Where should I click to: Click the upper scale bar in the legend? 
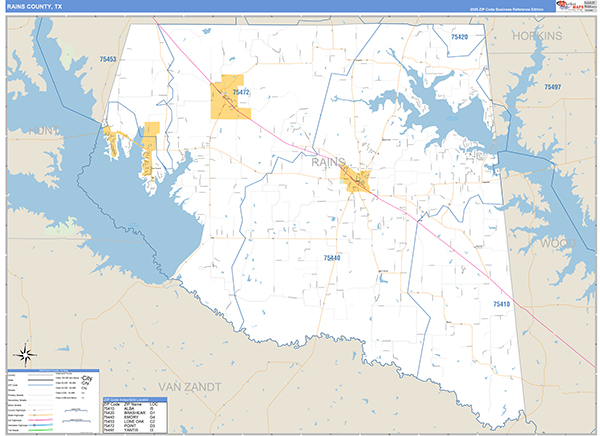point(76,410)
